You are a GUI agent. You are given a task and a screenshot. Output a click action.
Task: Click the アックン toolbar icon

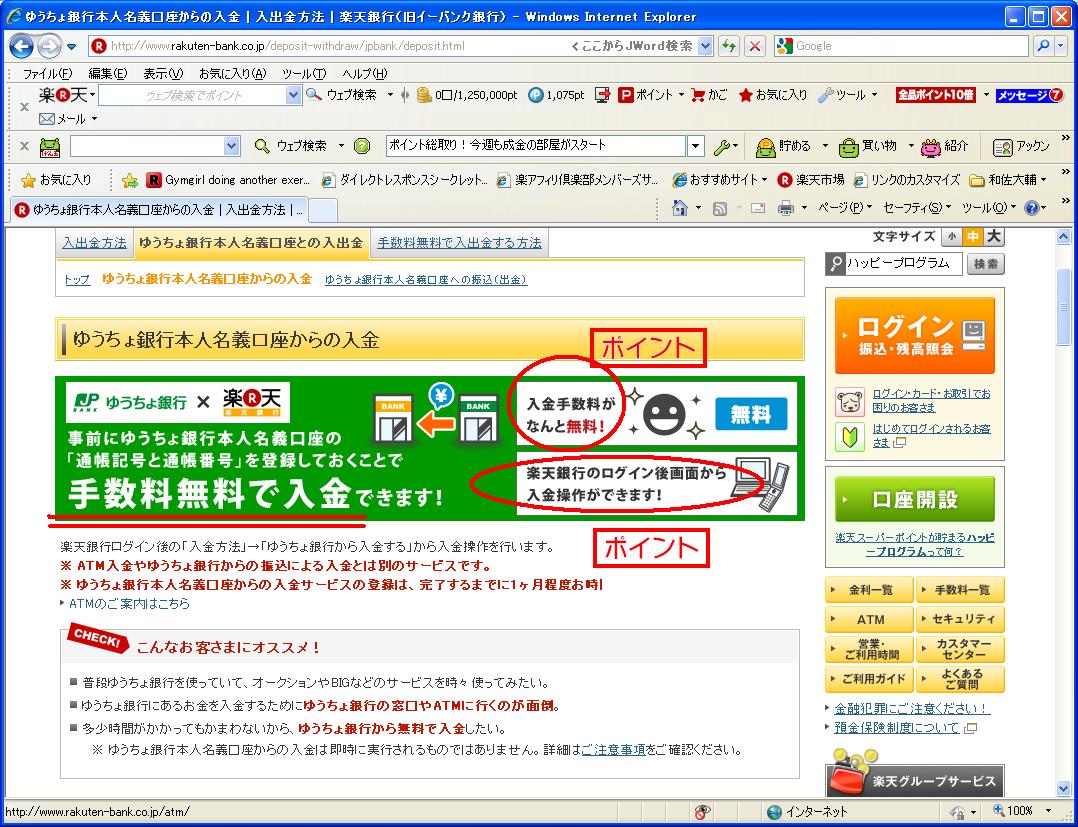(1003, 146)
